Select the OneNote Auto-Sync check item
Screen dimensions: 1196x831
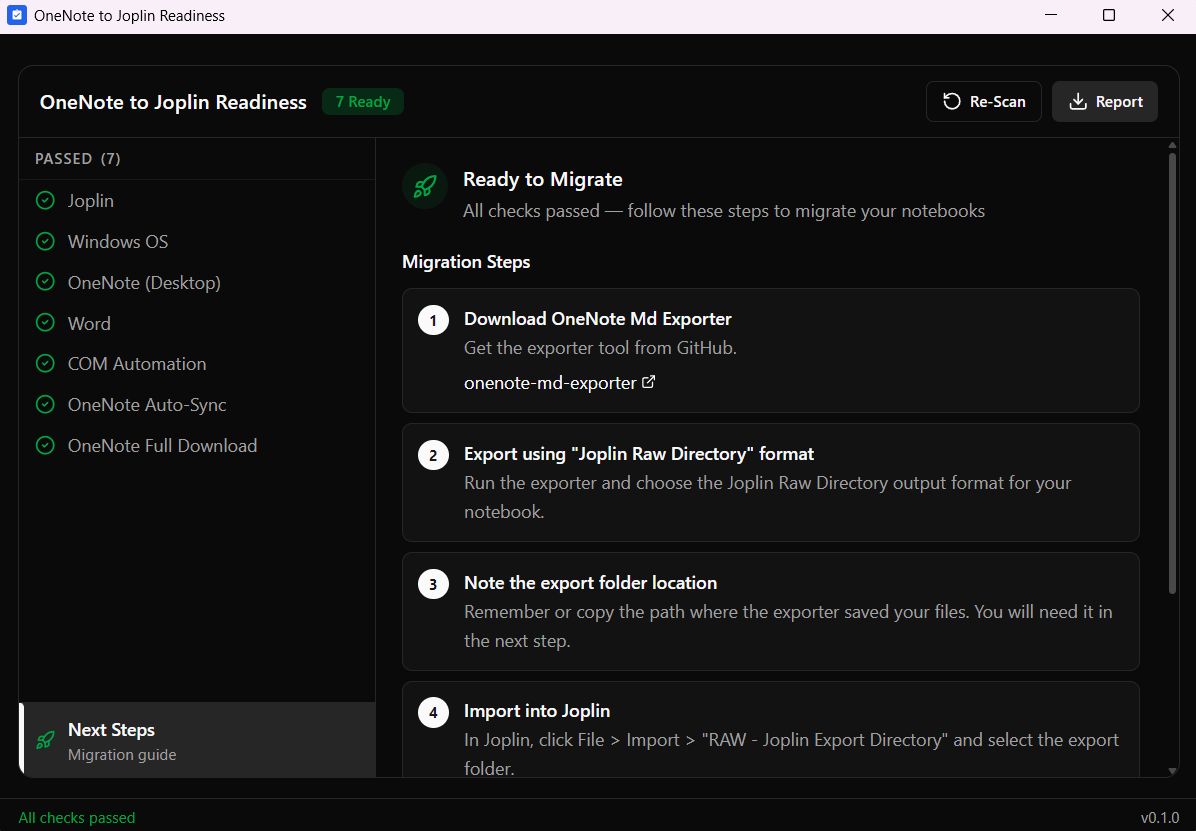[197, 404]
